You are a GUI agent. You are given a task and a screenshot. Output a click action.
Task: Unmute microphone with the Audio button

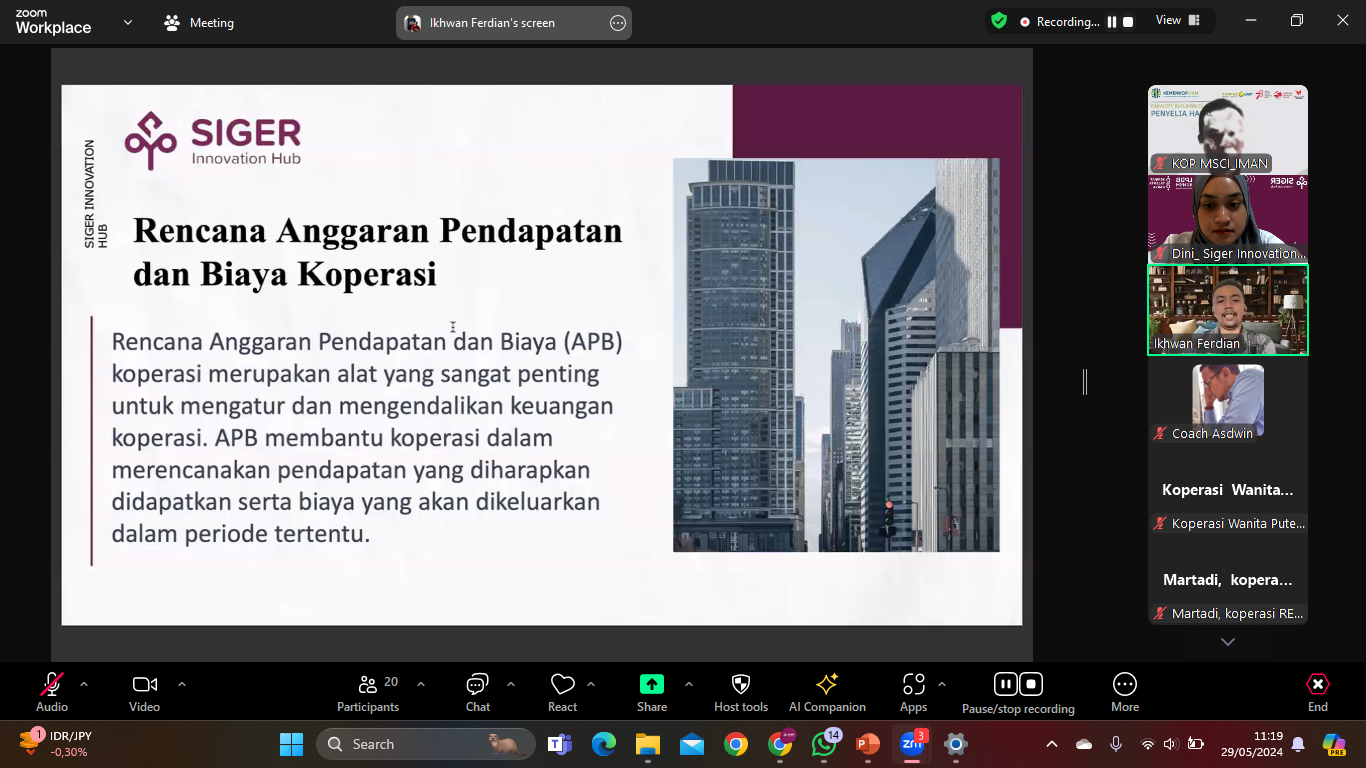pos(52,692)
